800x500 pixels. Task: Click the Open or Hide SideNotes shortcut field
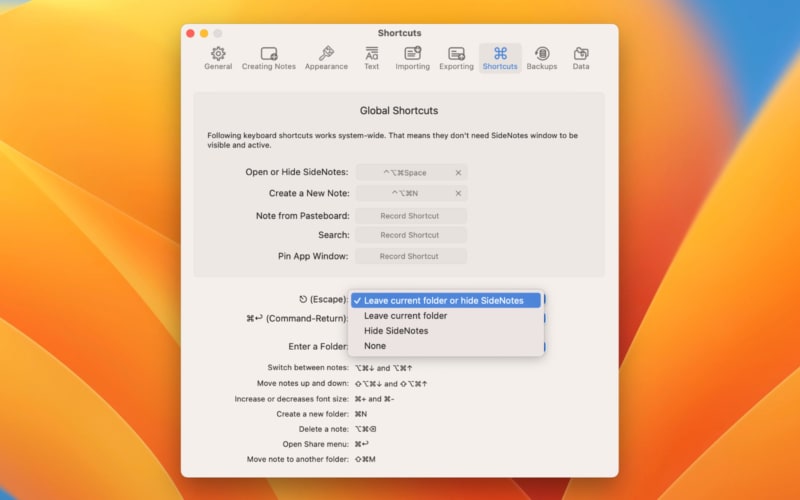(411, 173)
